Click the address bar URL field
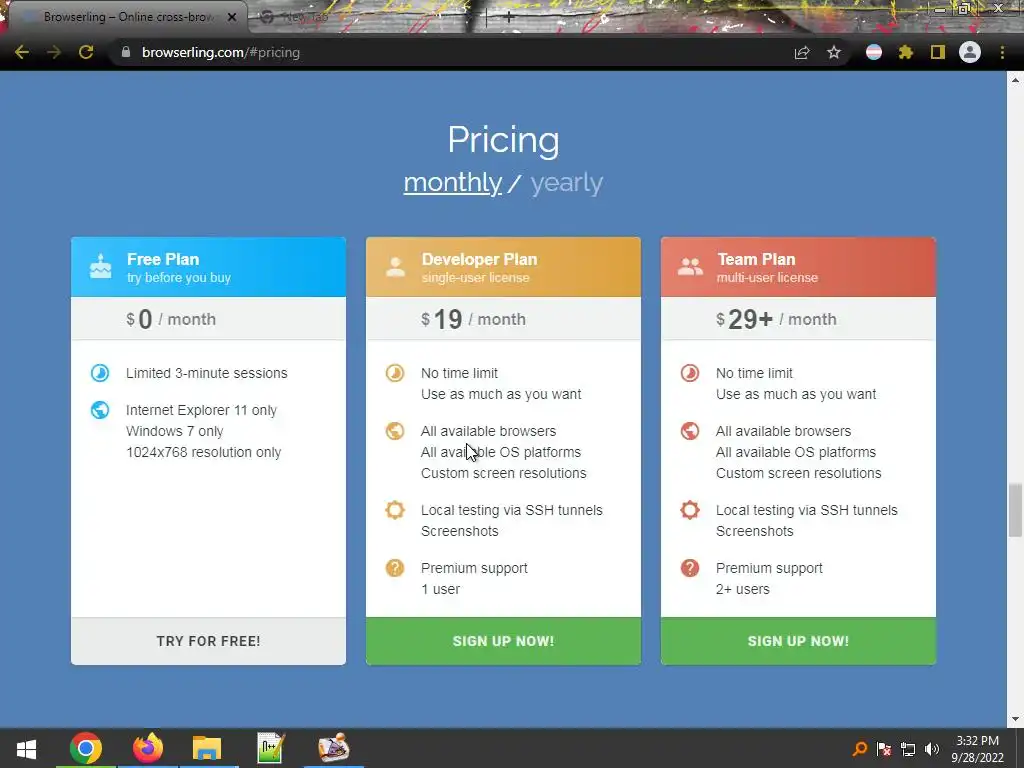Screen dimensions: 1024x768 (x=451, y=52)
